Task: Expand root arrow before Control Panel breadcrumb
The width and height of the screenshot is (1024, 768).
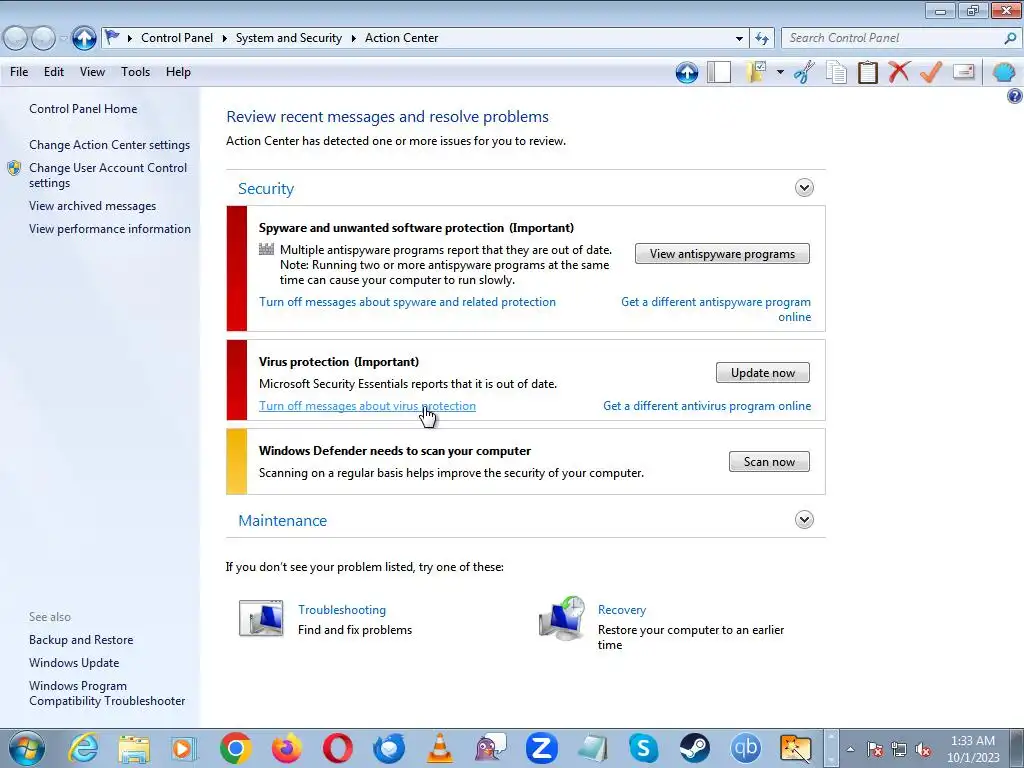Action: click(129, 39)
